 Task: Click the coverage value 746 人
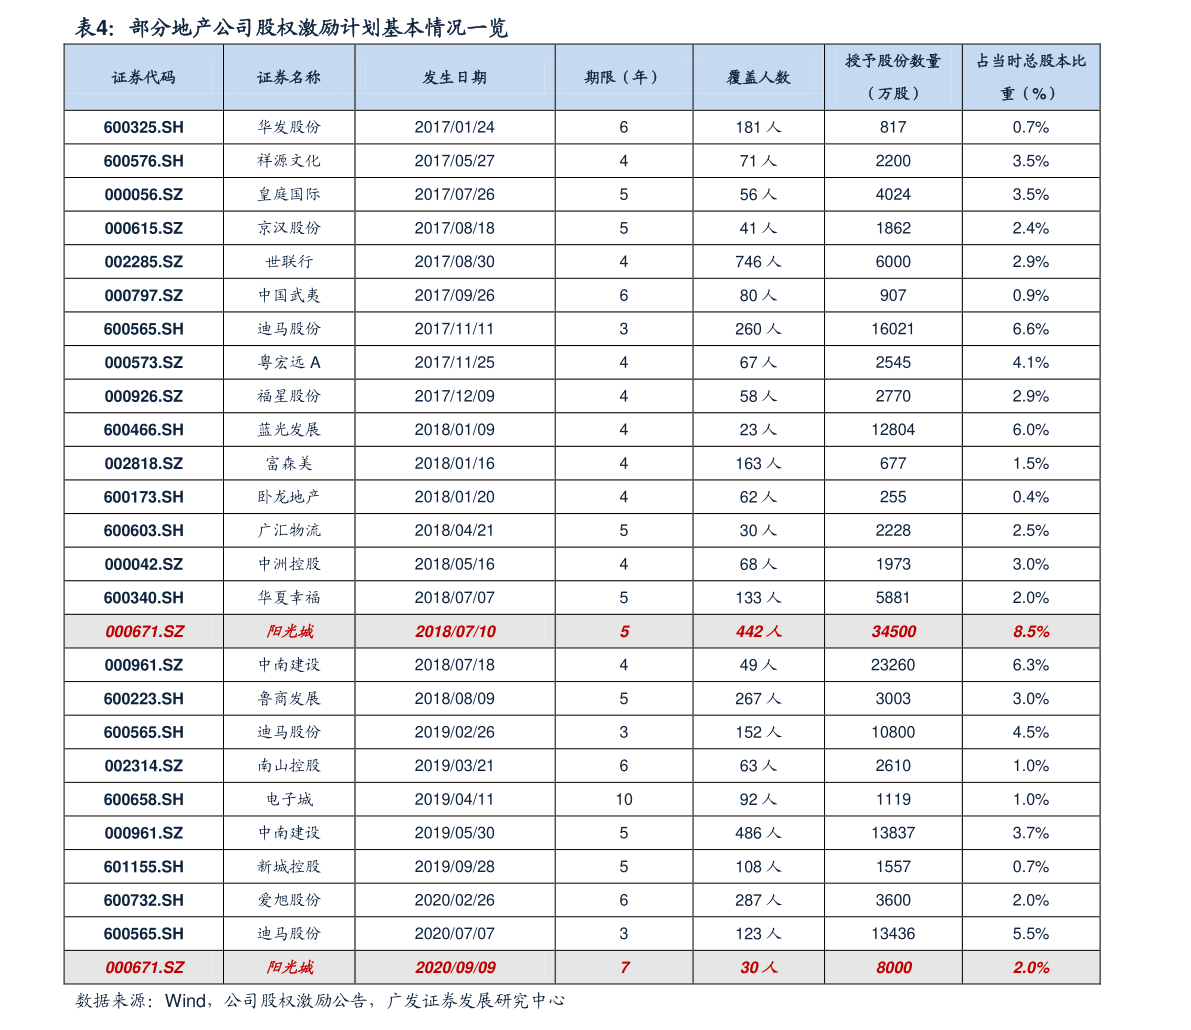757,262
